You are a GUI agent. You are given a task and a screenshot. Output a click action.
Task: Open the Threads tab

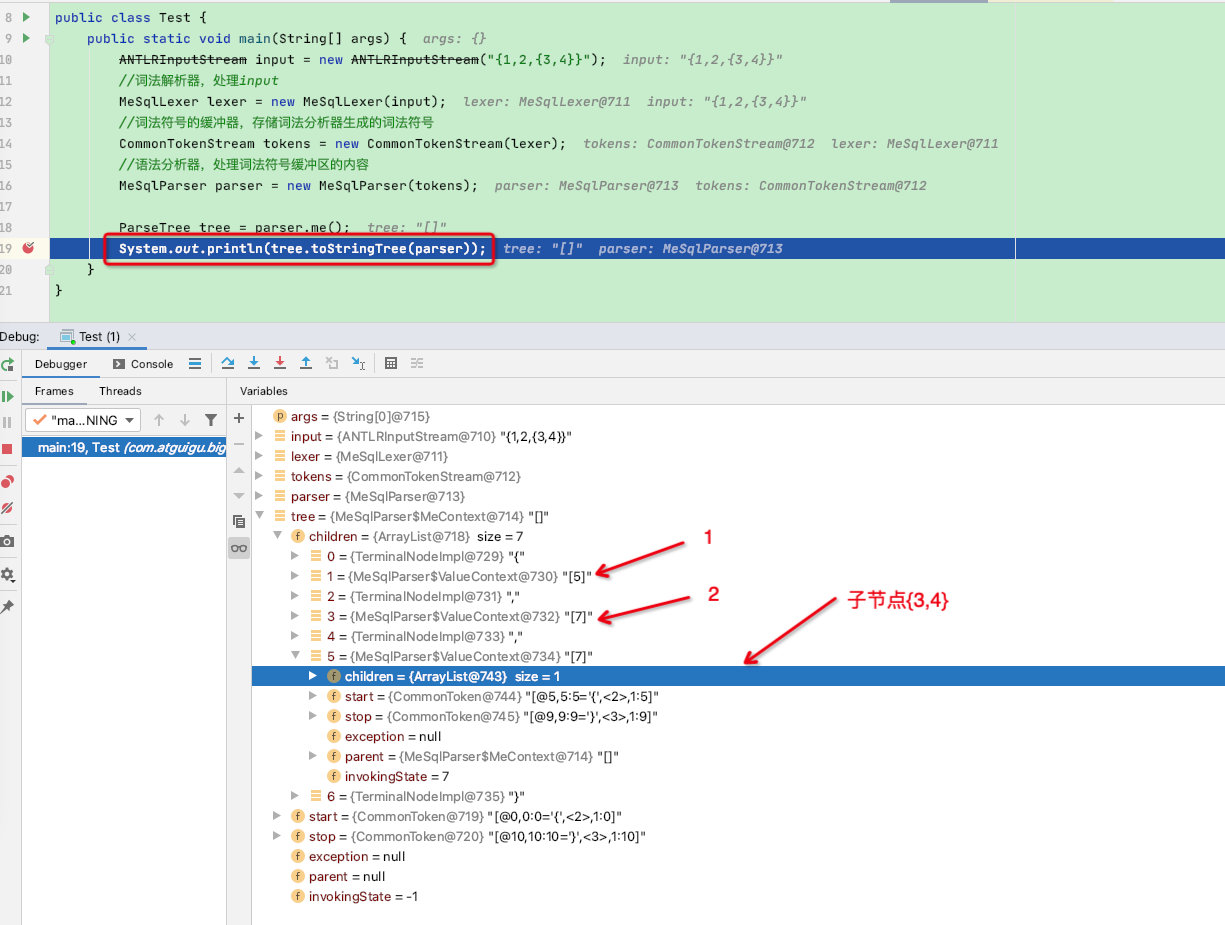[x=120, y=391]
